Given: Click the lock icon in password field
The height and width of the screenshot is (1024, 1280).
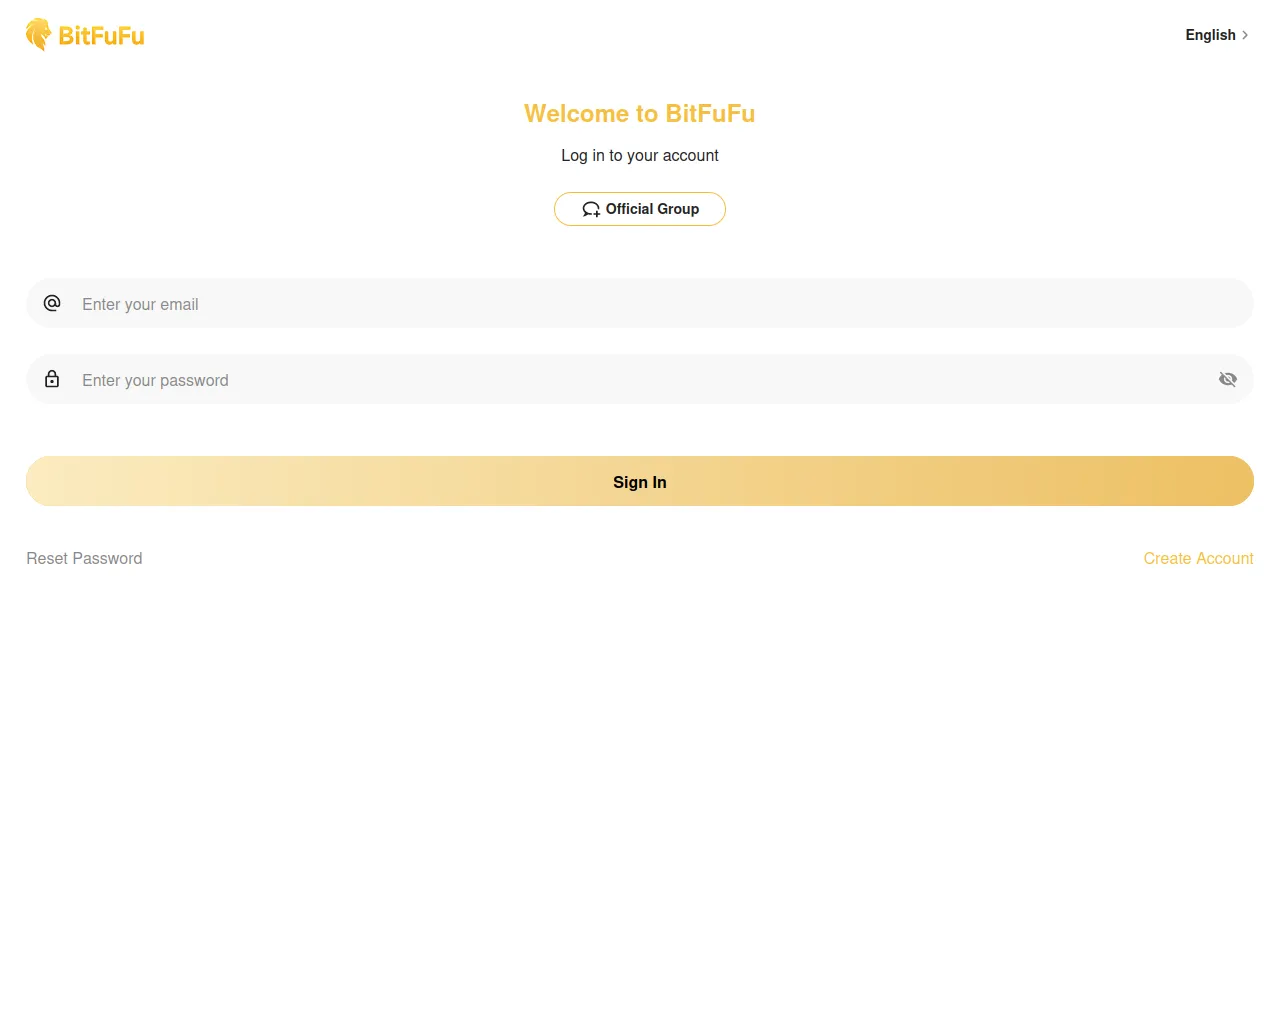Looking at the screenshot, I should tap(52, 379).
